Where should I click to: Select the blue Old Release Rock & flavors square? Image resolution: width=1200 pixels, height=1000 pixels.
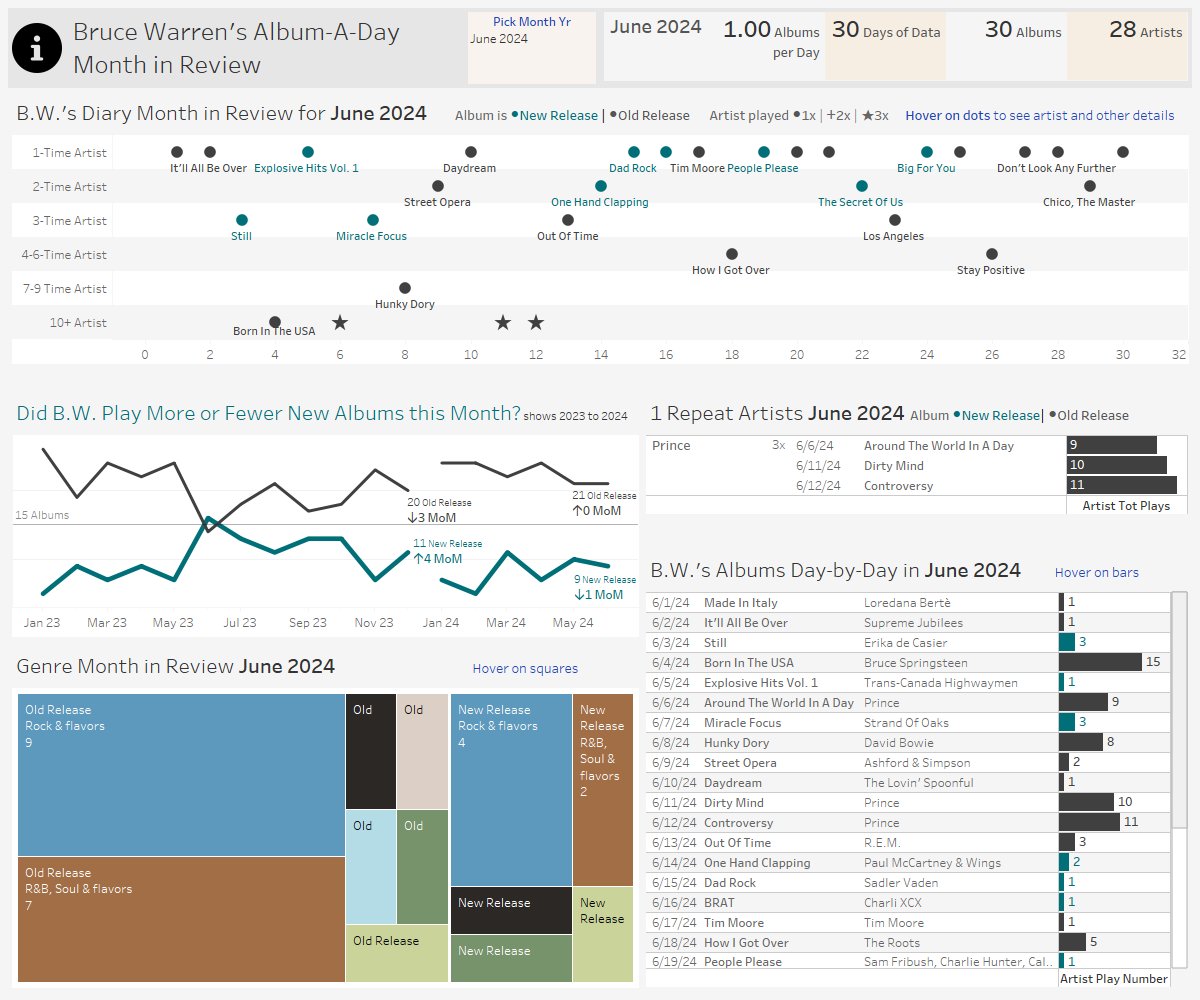[x=181, y=775]
